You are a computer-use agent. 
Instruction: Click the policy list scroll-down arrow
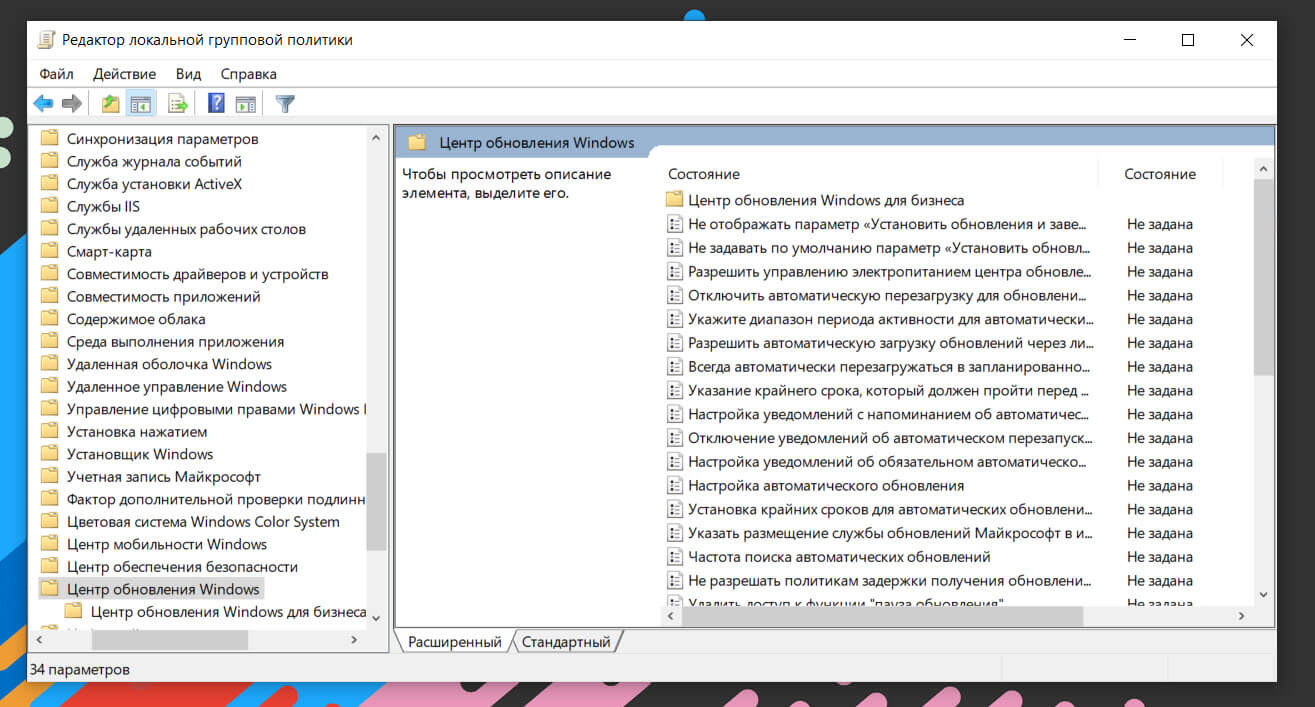tap(1264, 594)
